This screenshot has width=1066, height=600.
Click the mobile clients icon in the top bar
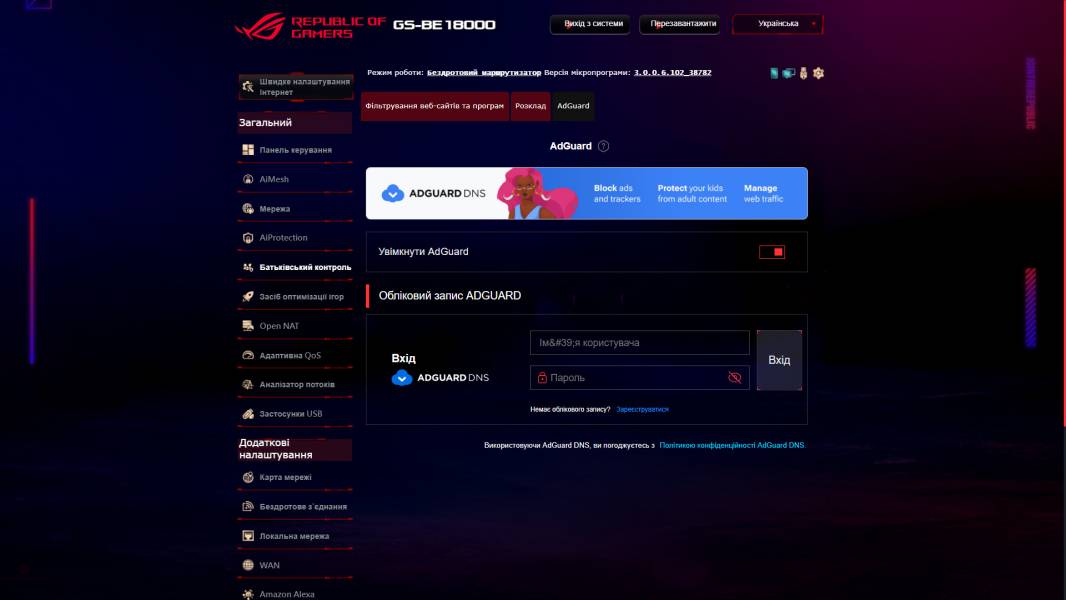pyautogui.click(x=773, y=72)
